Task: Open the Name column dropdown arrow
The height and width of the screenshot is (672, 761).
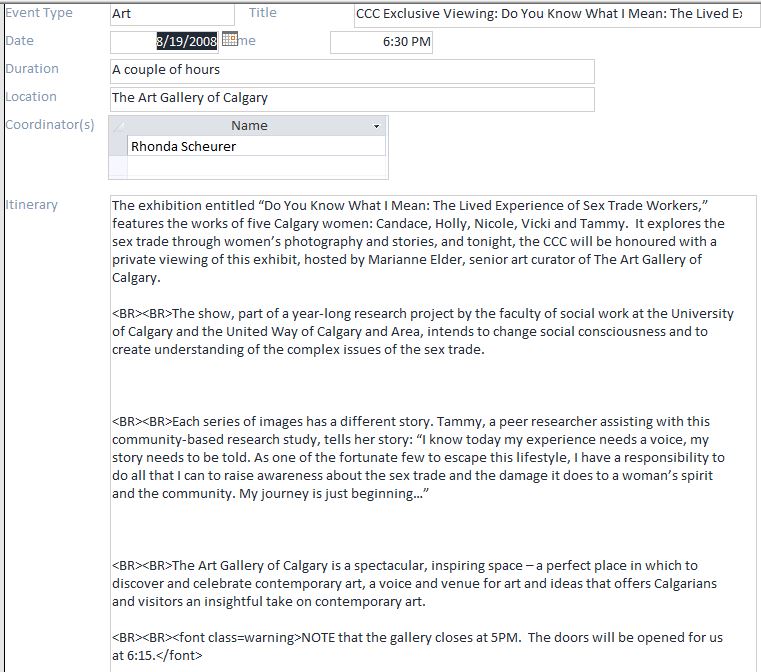Action: coord(376,126)
